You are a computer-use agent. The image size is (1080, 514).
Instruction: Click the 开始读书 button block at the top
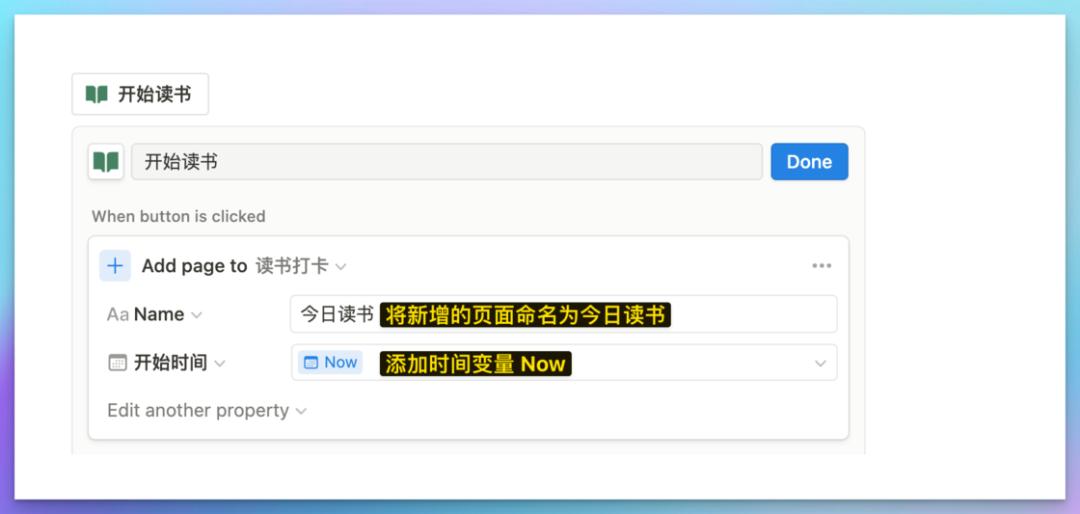coord(140,94)
